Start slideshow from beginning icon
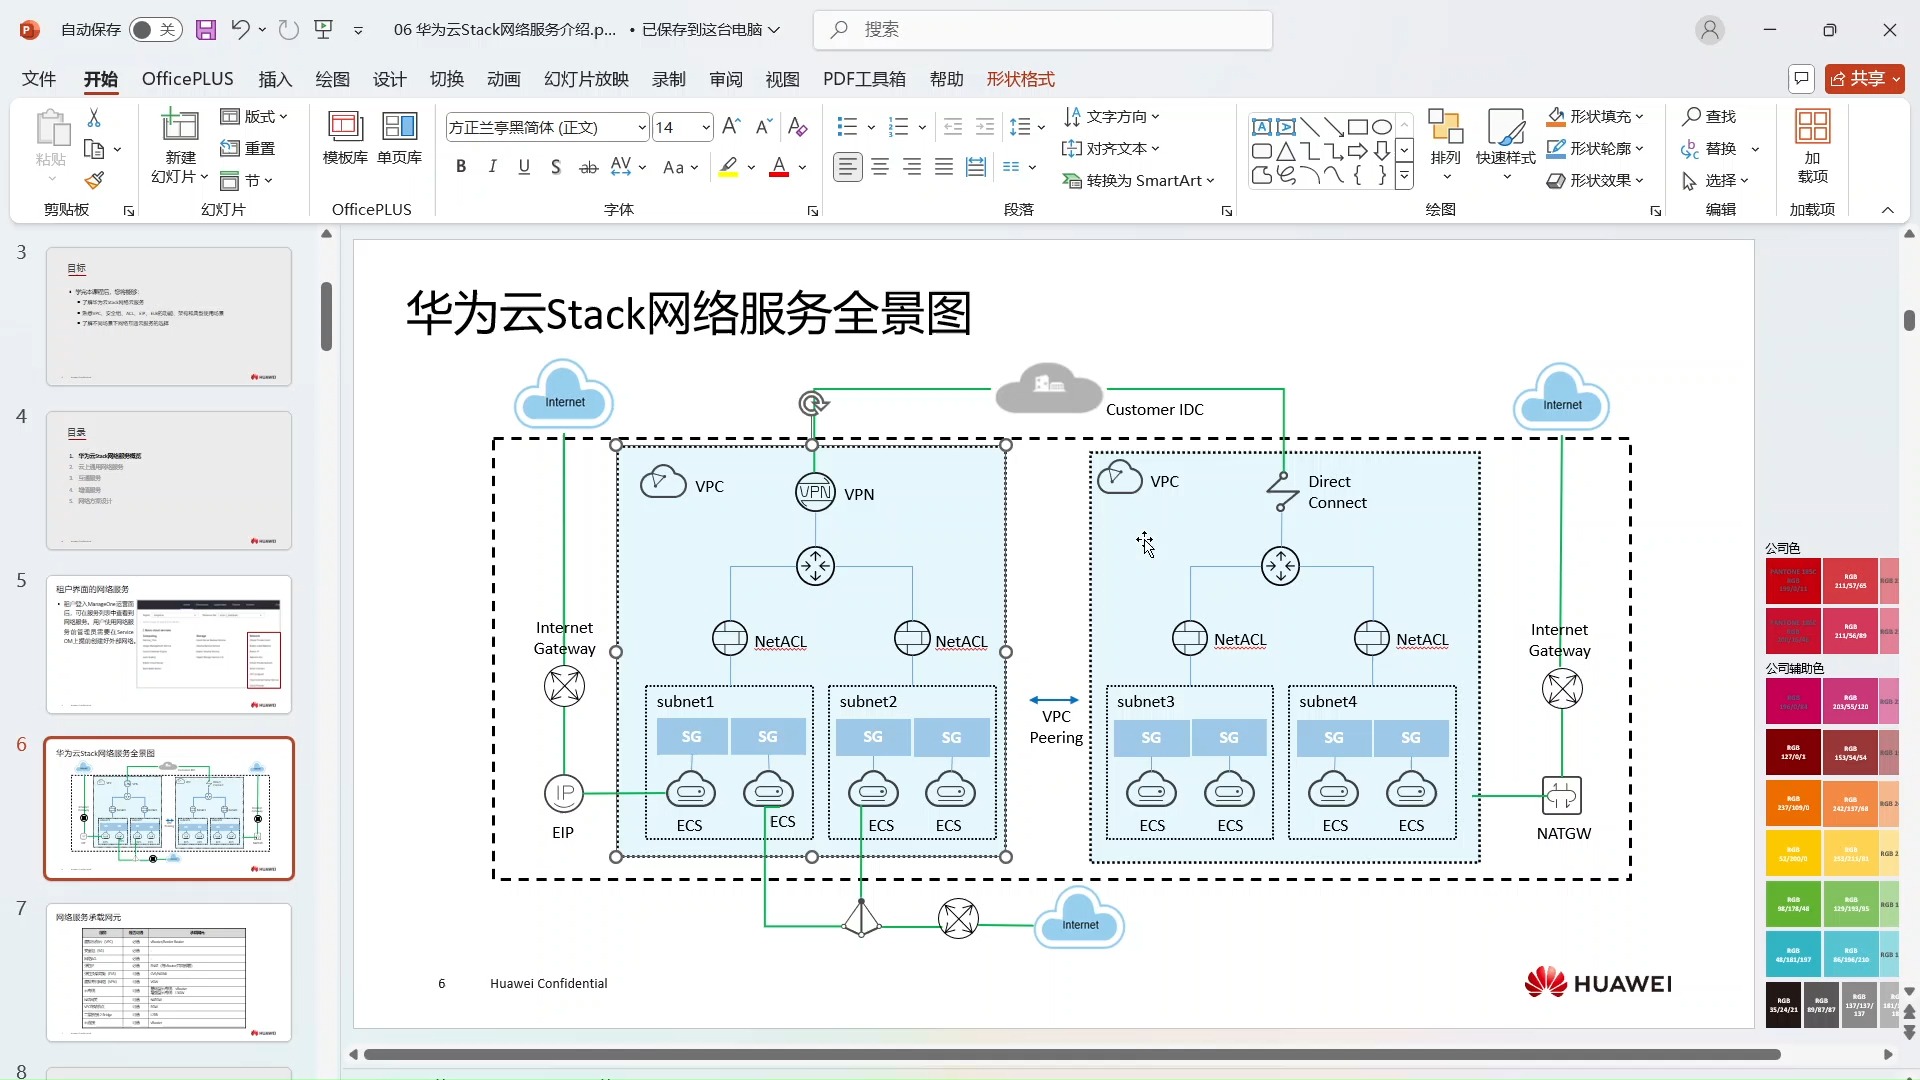 (323, 30)
